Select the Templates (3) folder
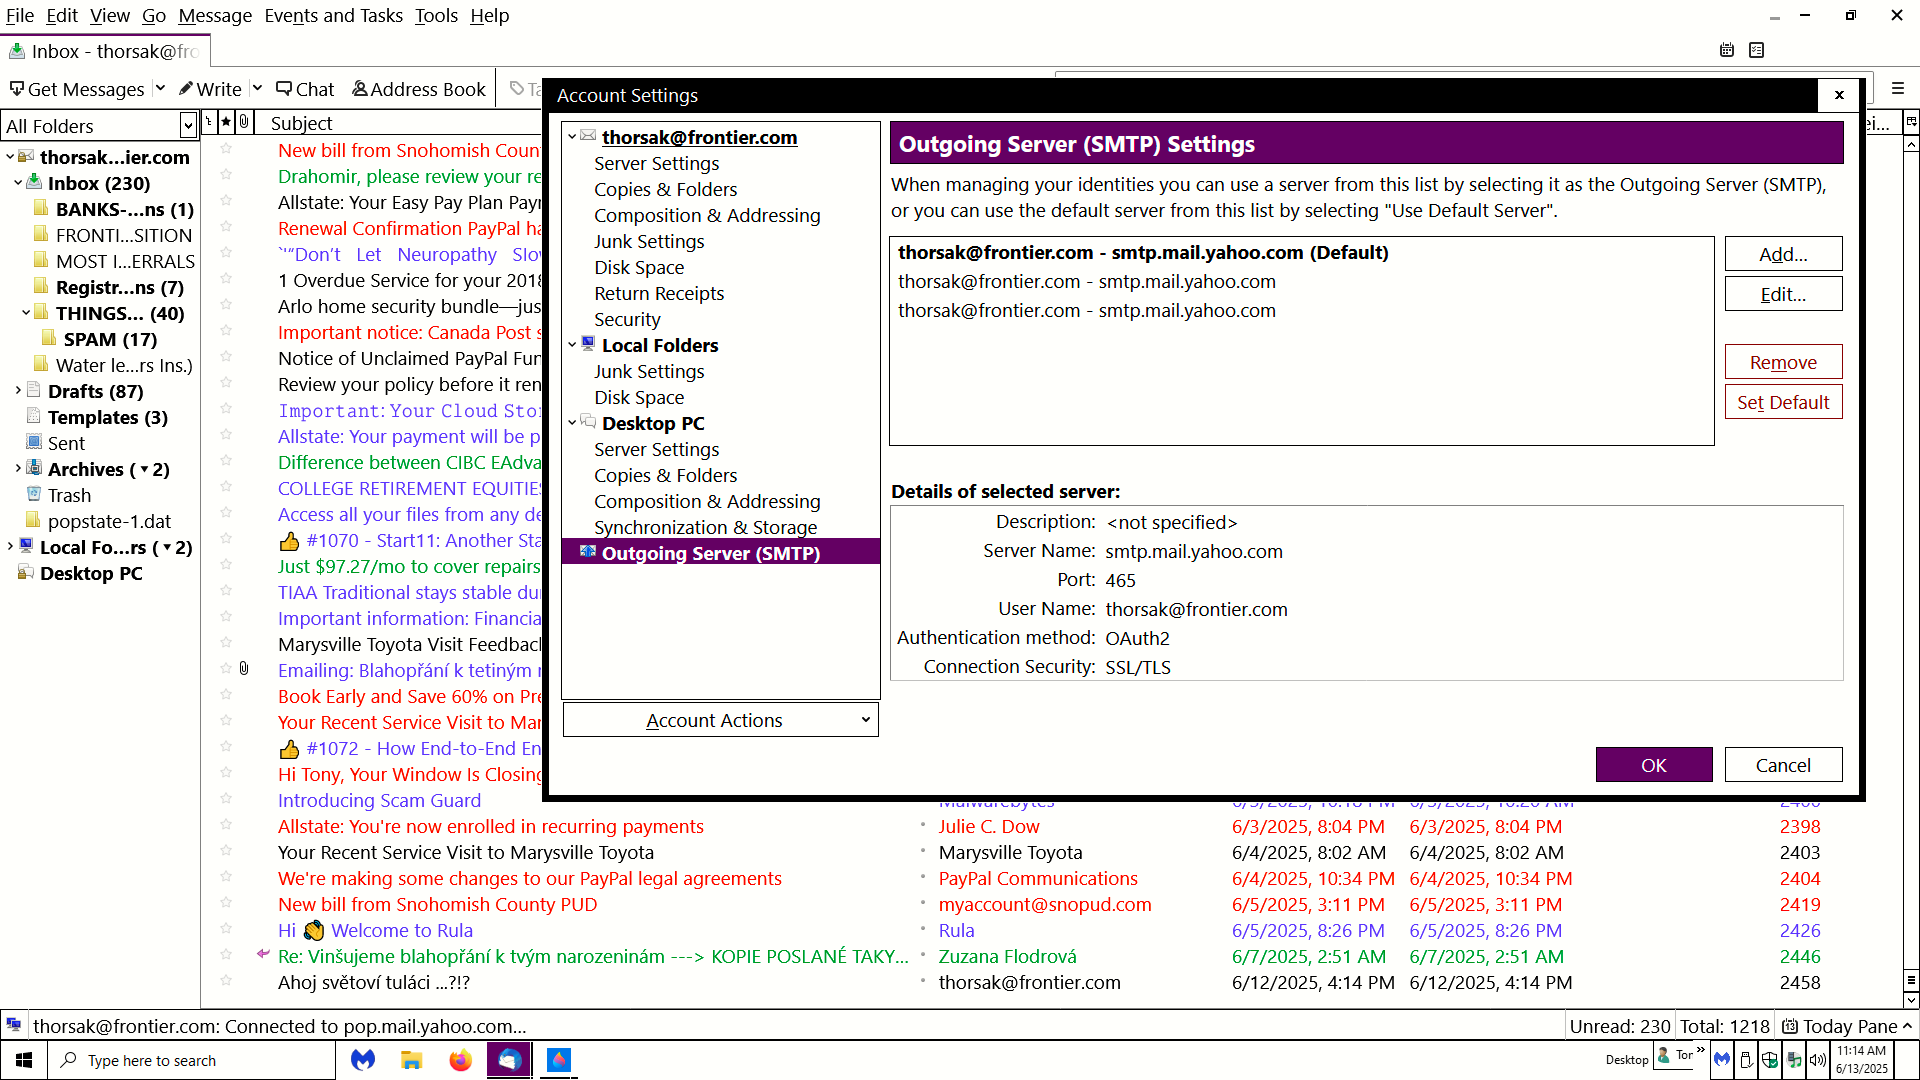The width and height of the screenshot is (1920, 1080). pos(107,417)
